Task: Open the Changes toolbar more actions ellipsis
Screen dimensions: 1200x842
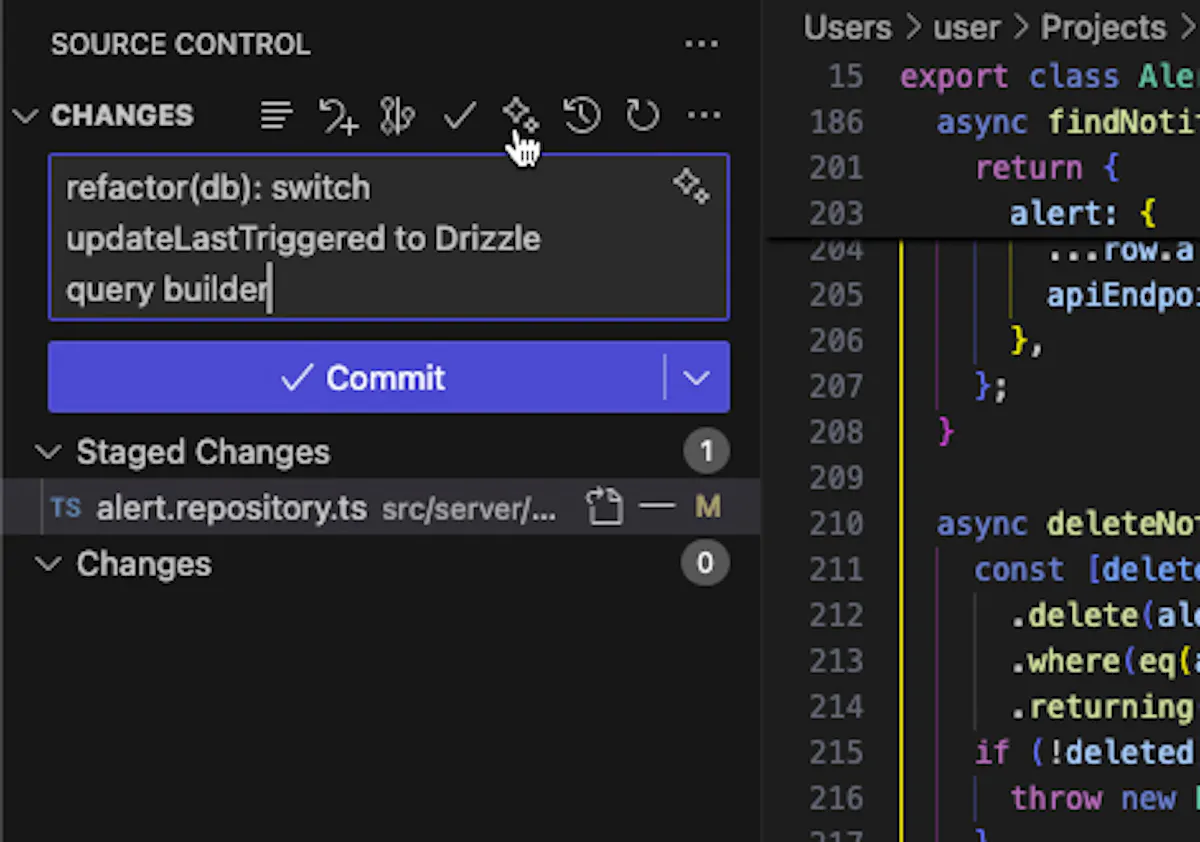Action: point(704,116)
